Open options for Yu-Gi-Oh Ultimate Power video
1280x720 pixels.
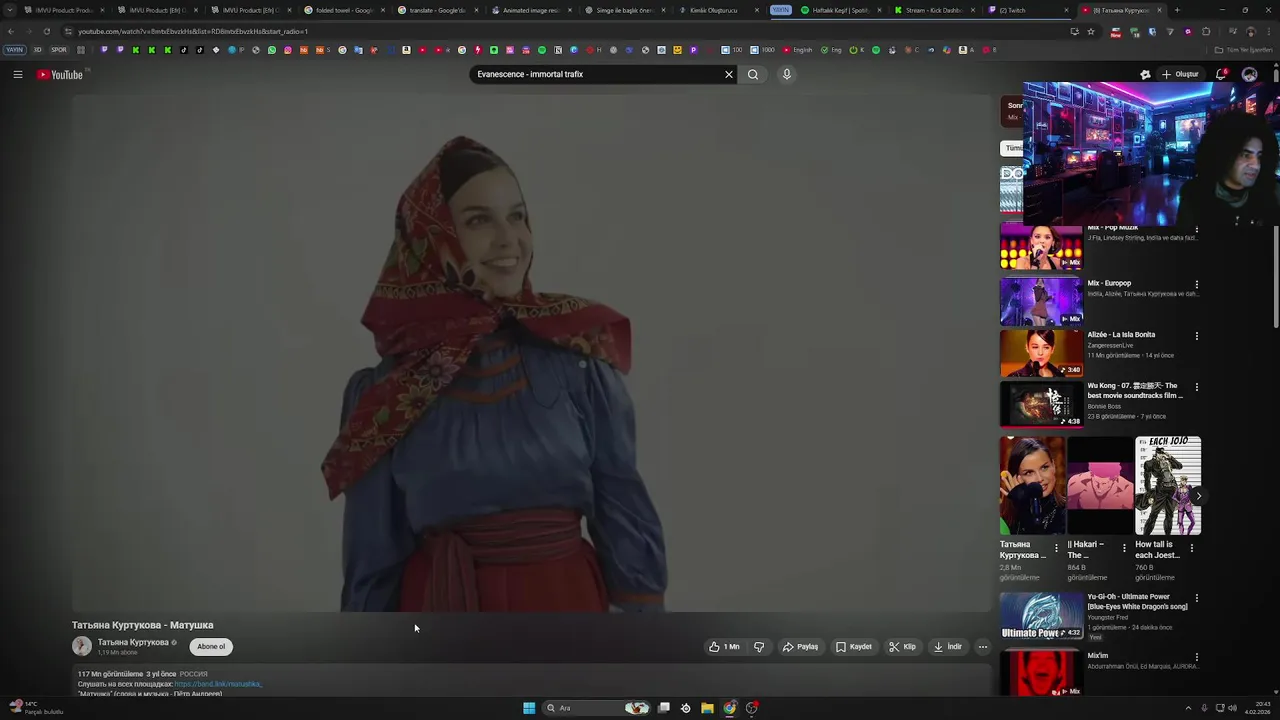pos(1196,598)
